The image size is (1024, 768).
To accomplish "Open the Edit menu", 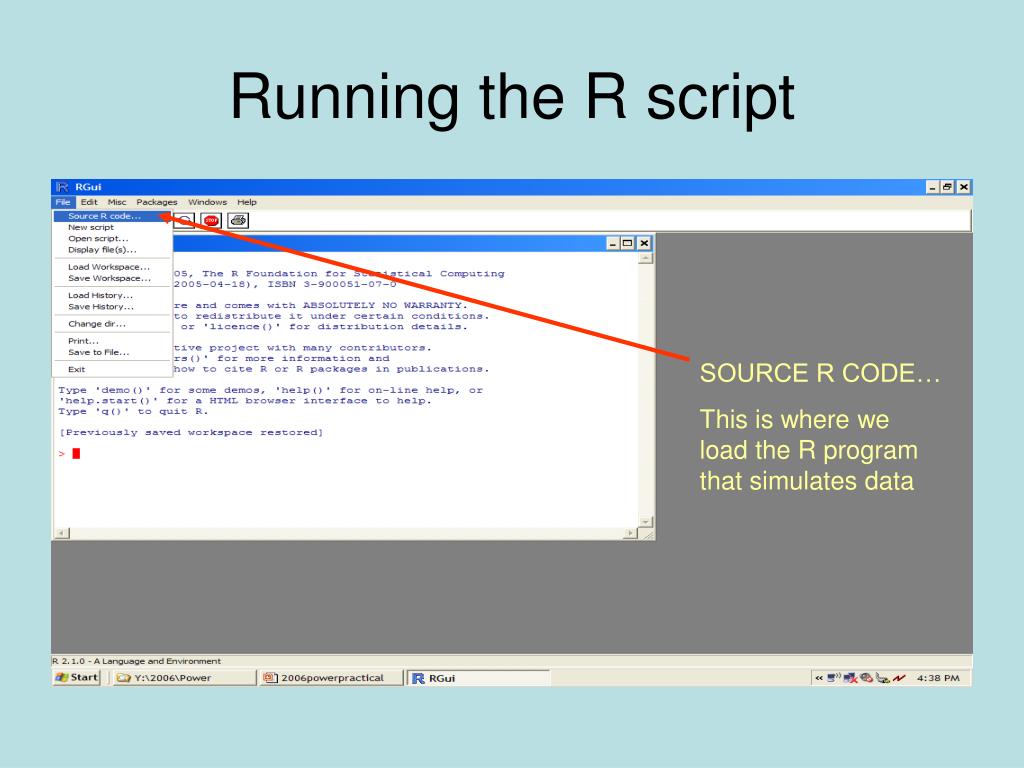I will pyautogui.click(x=89, y=202).
